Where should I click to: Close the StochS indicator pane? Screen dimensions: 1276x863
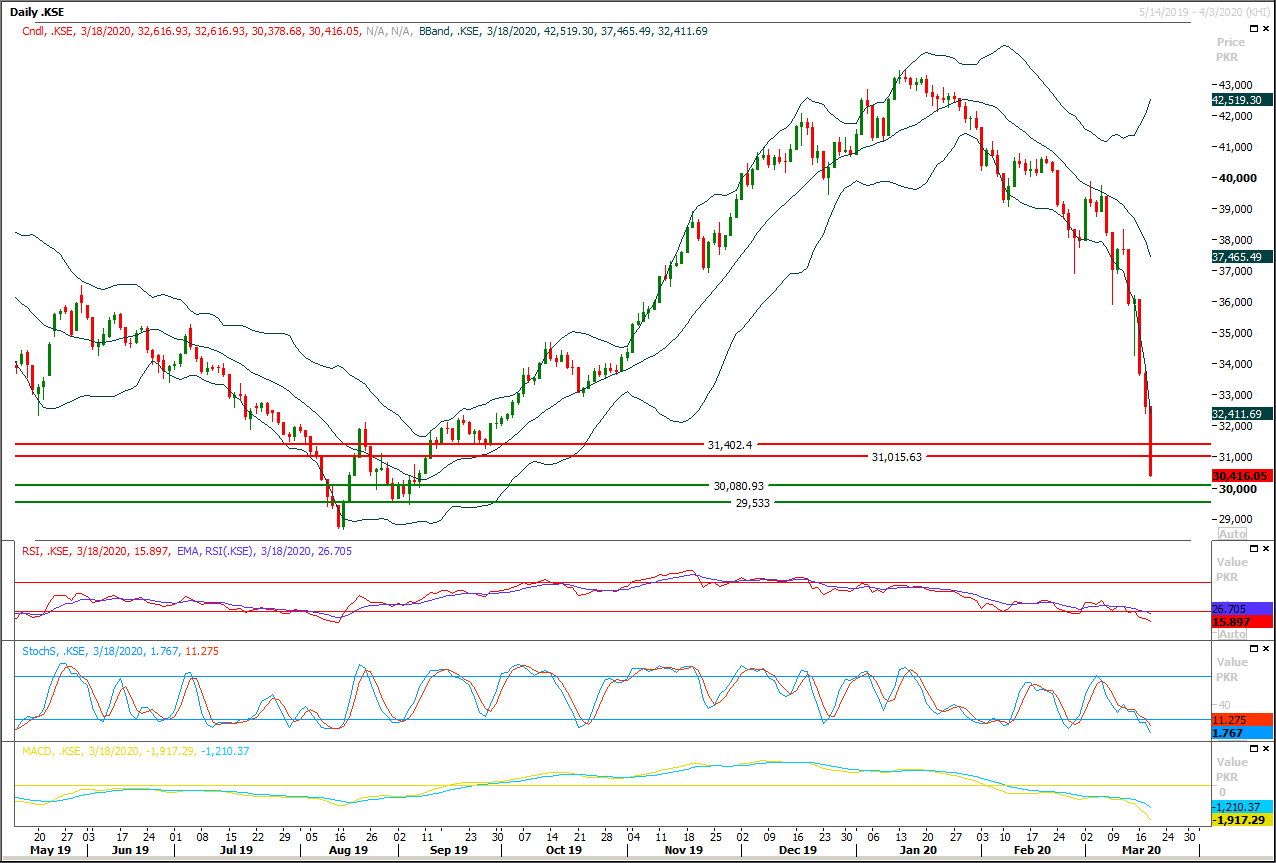1265,649
